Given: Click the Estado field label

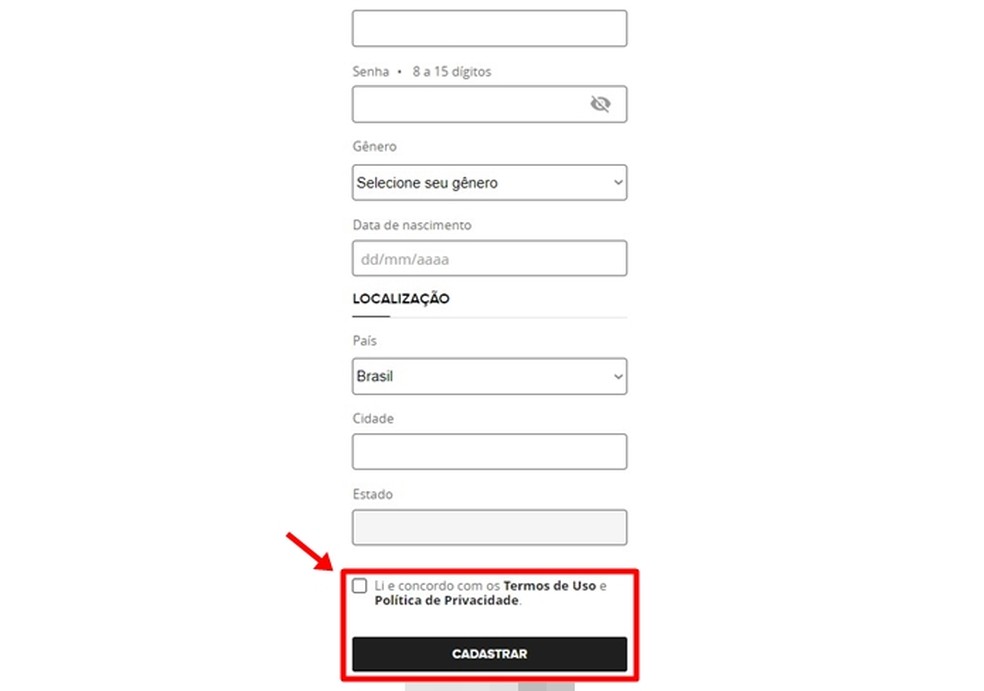Looking at the screenshot, I should pyautogui.click(x=372, y=495).
